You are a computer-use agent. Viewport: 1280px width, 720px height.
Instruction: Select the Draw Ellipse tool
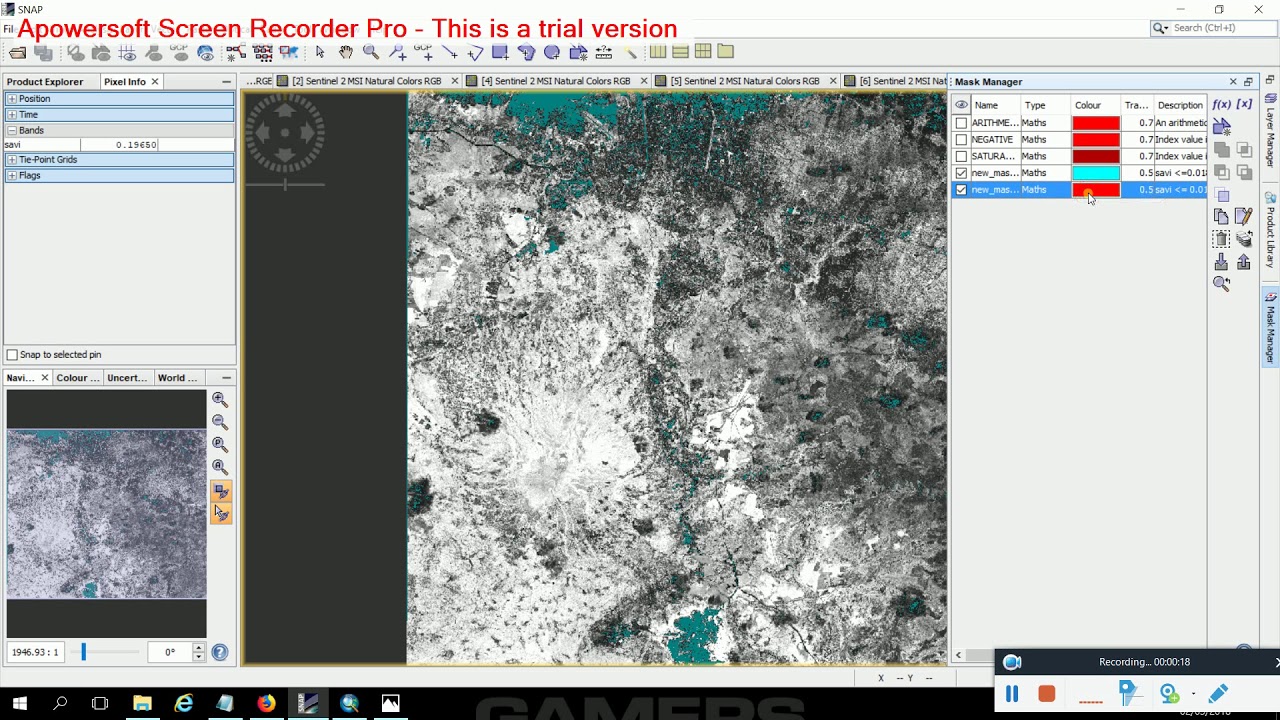click(x=552, y=52)
